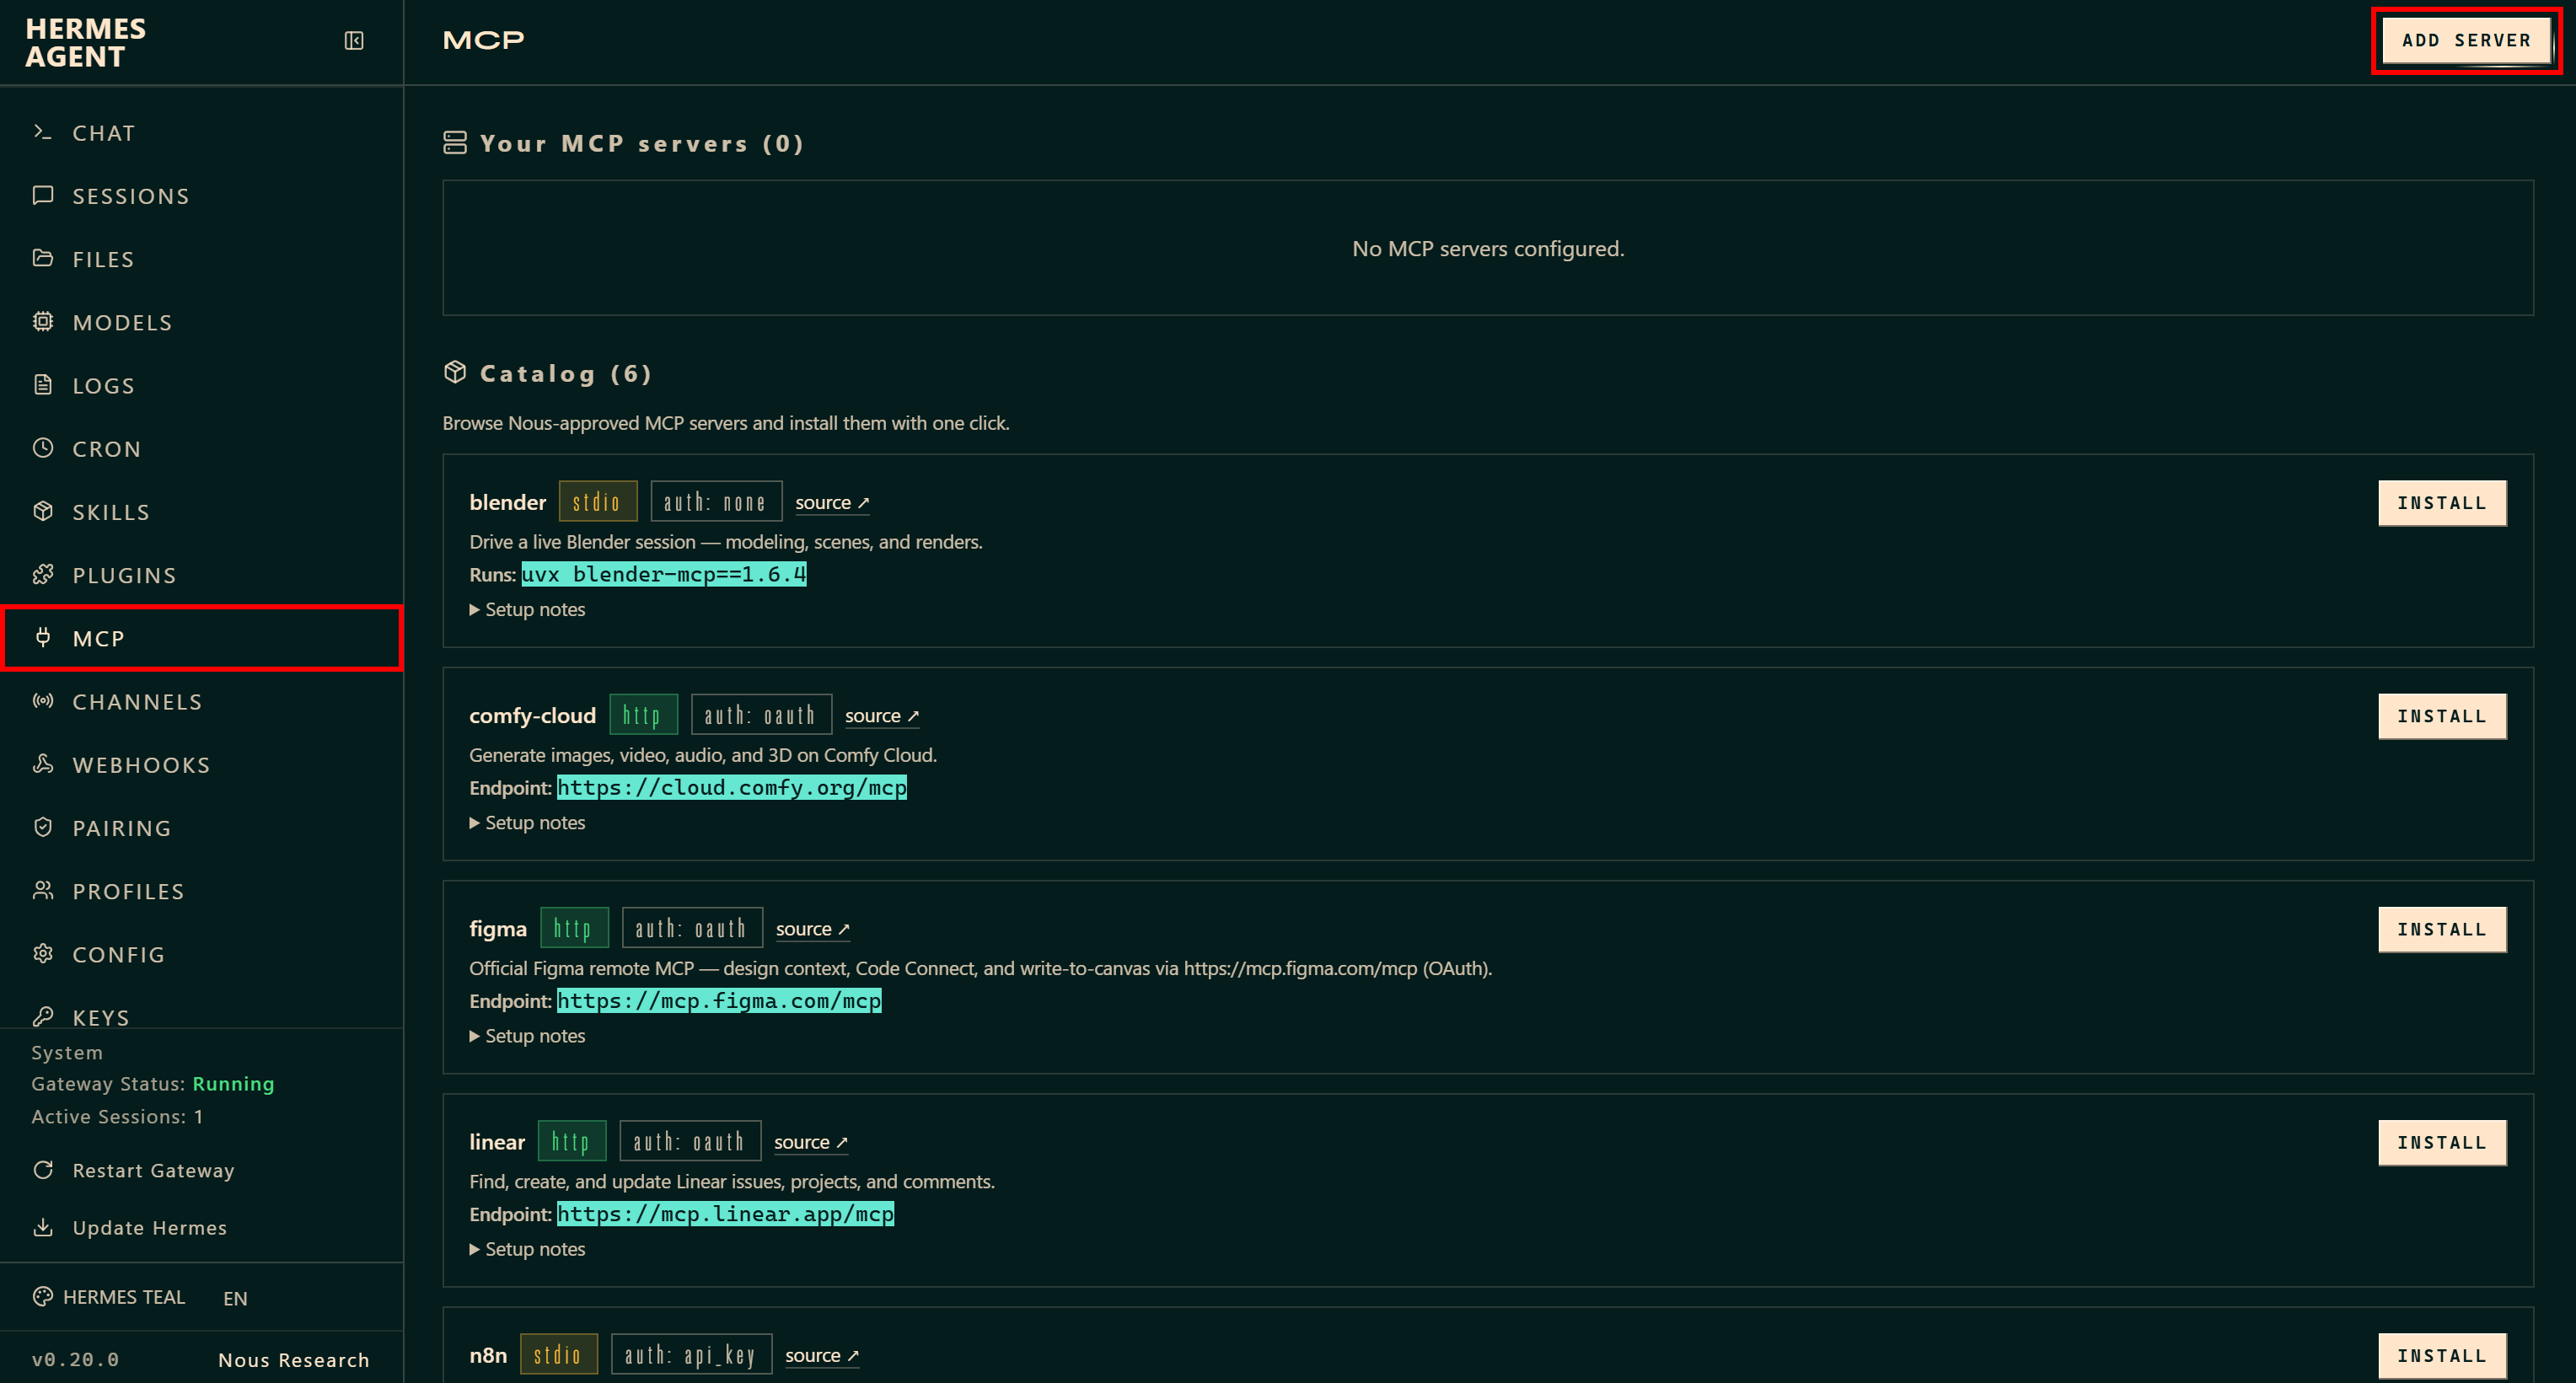Image resolution: width=2576 pixels, height=1383 pixels.
Task: Open linear source link
Action: [x=811, y=1142]
